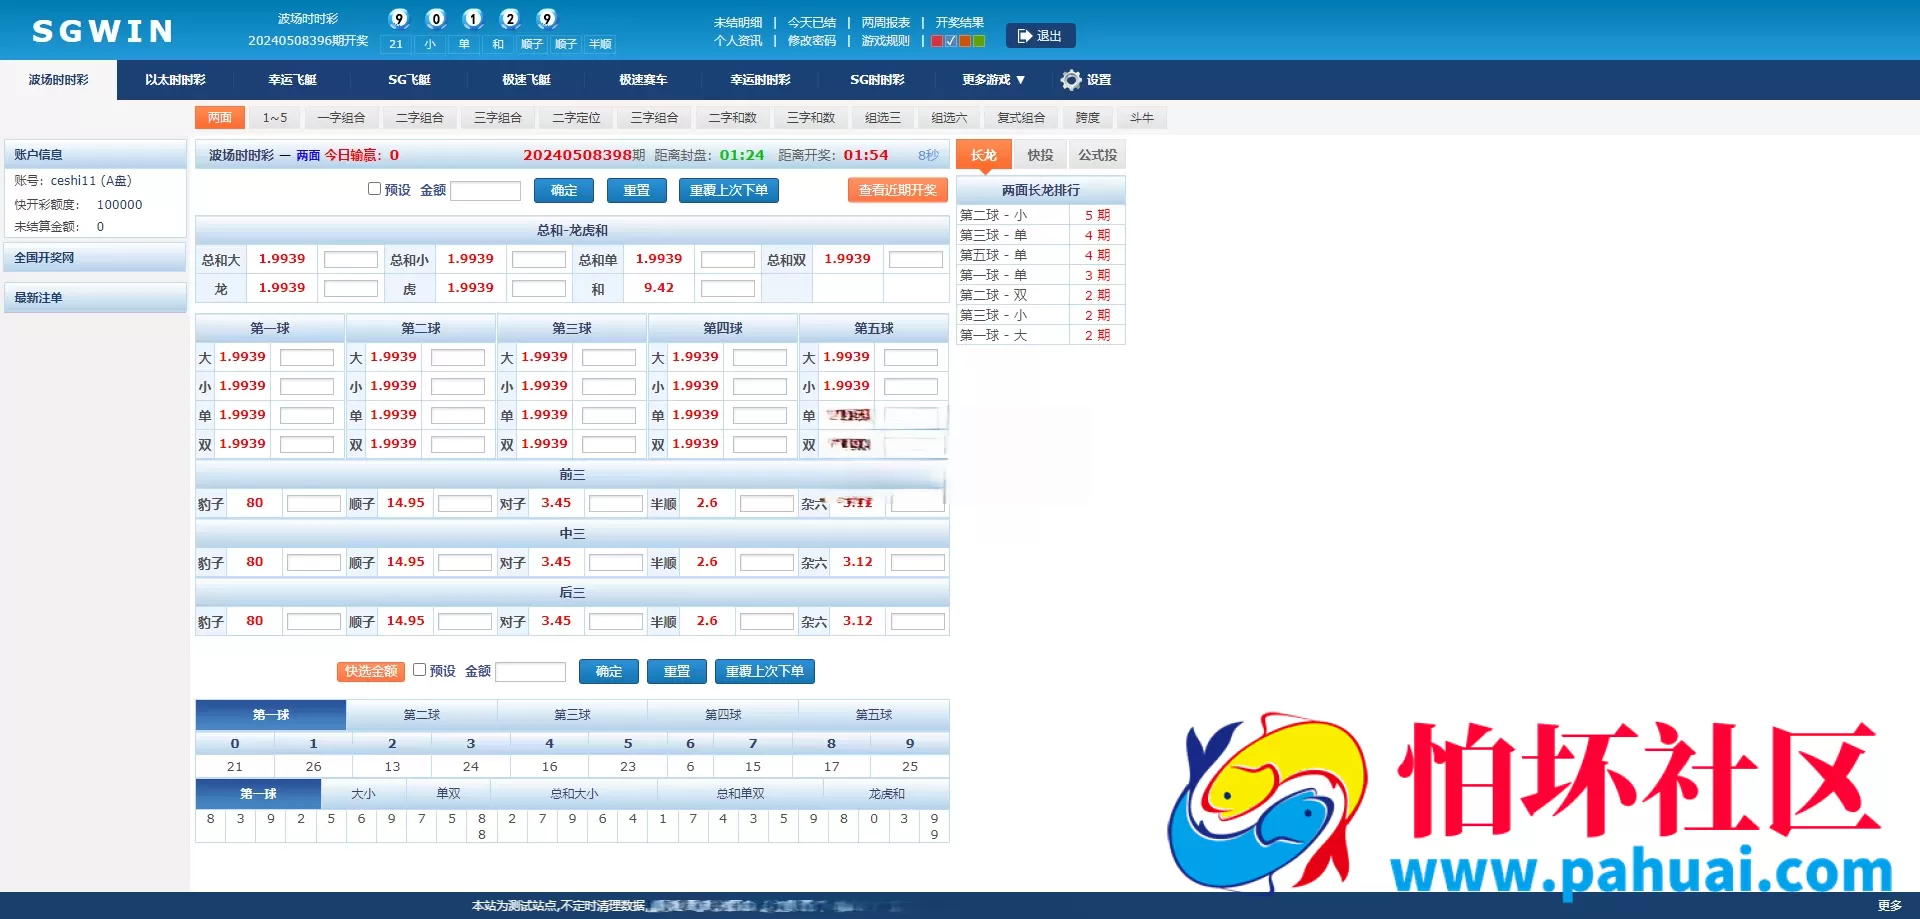Switch to the 幸运飞艇 game tab
The image size is (1920, 919).
click(292, 80)
